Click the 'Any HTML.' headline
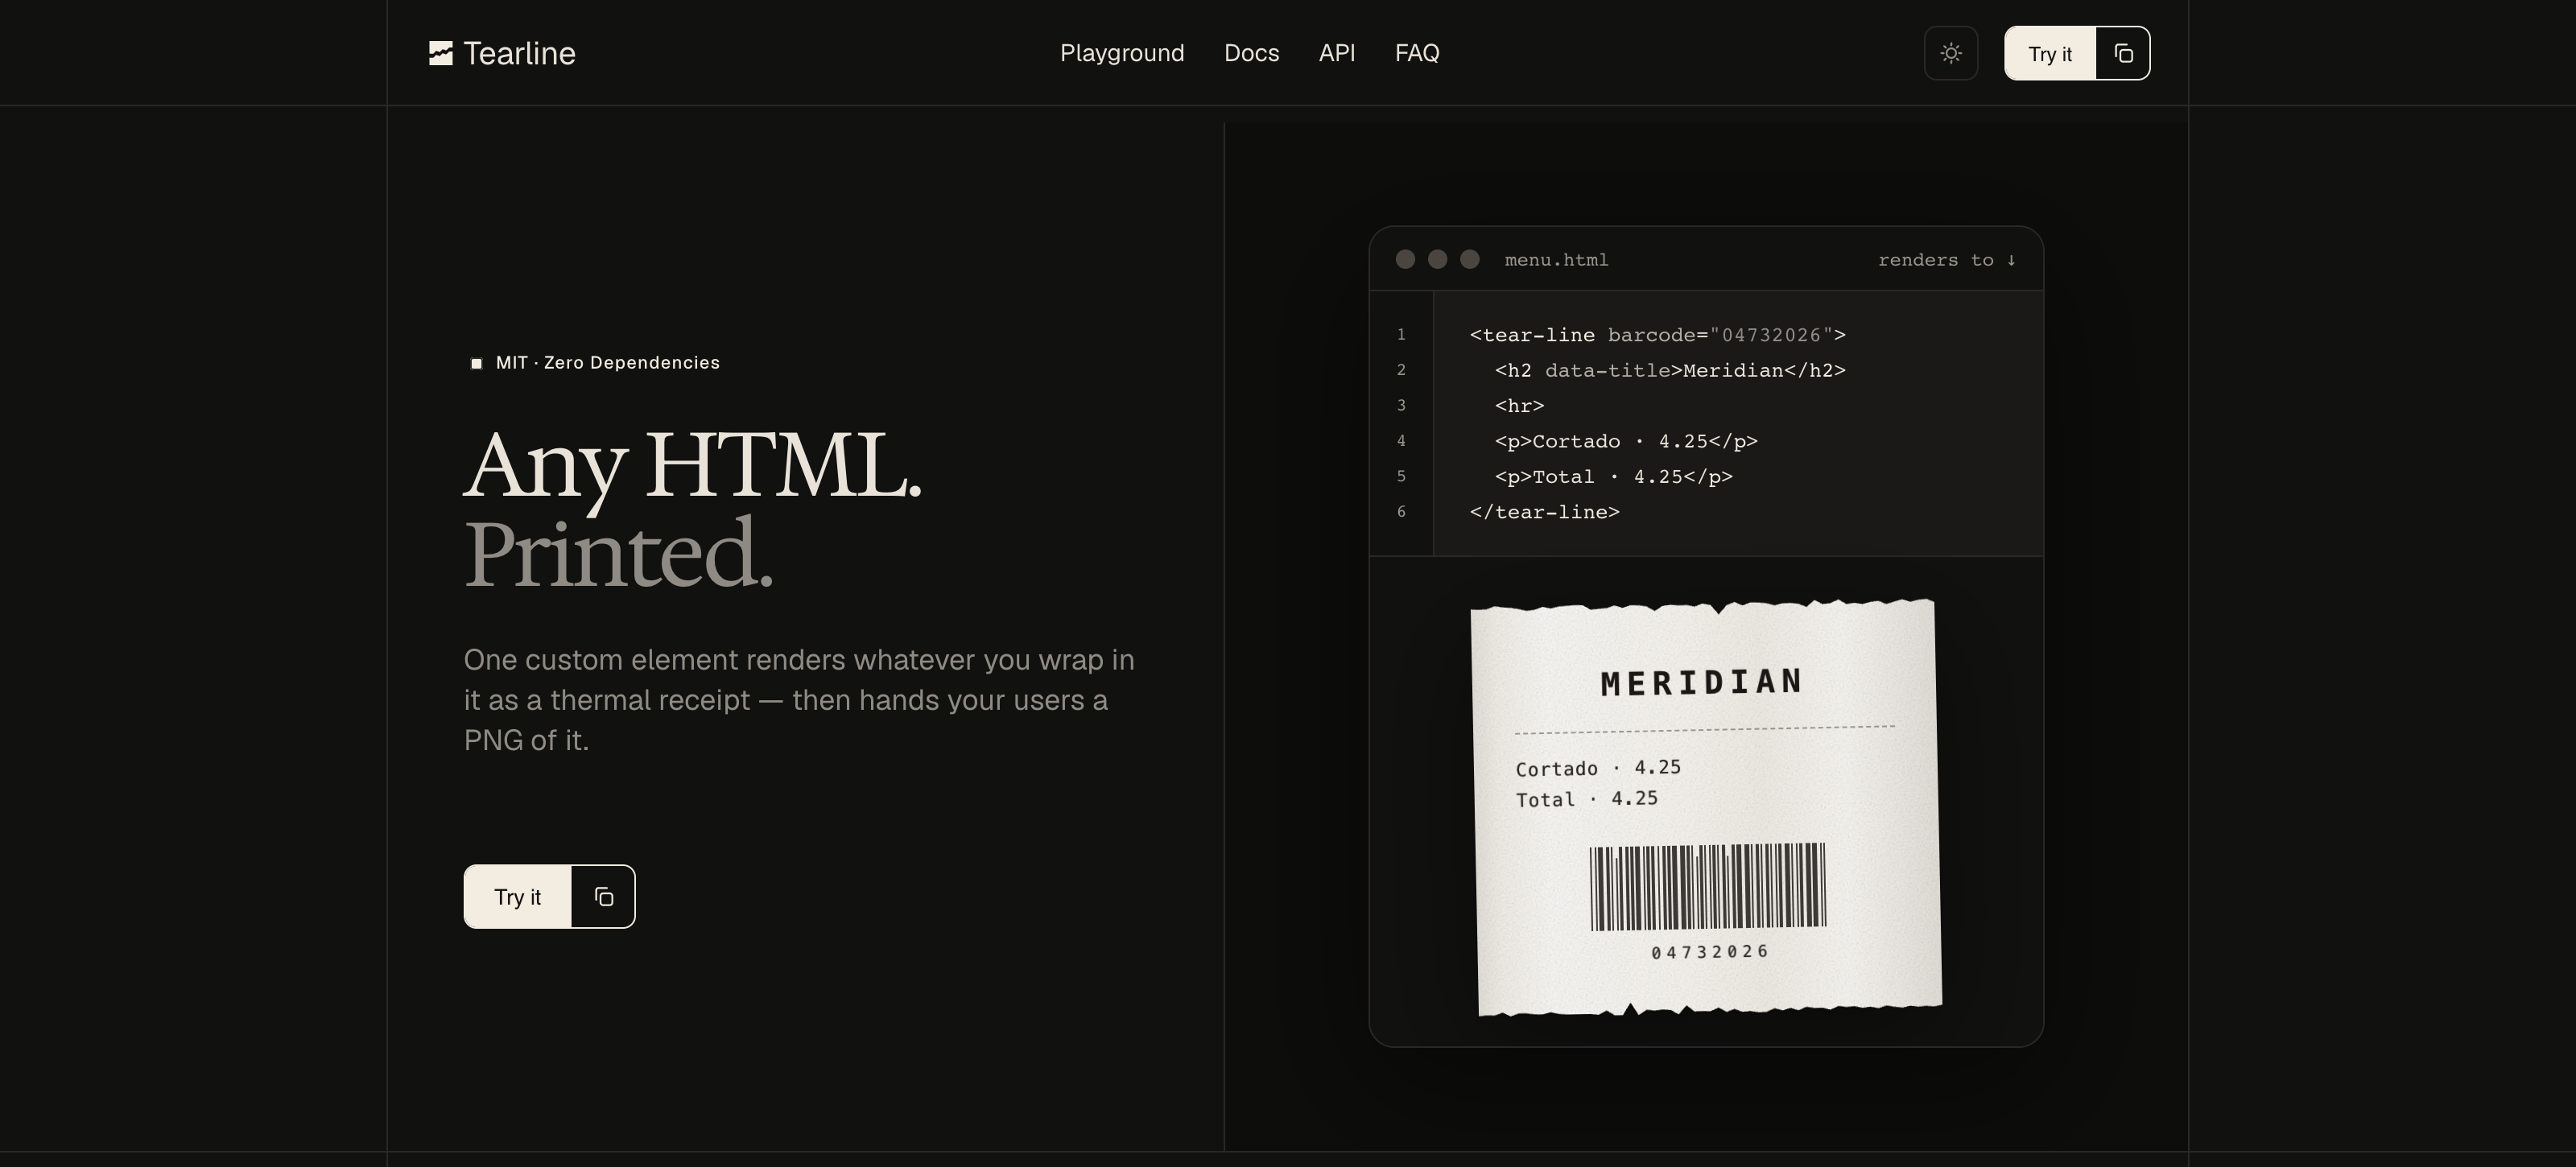This screenshot has width=2576, height=1167. (692, 466)
